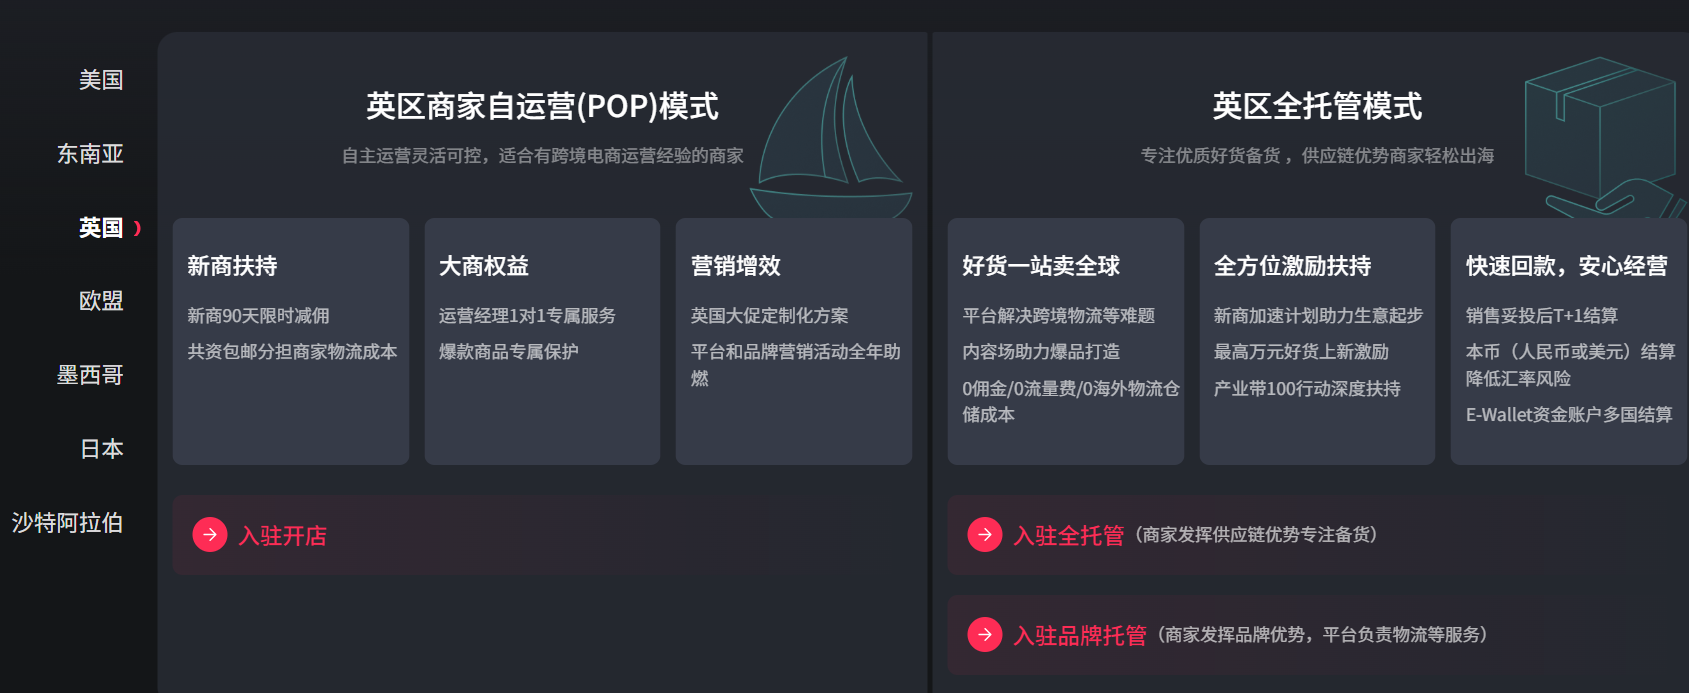Screen dimensions: 1689x693
Task: Open the 入驻全托管 link
Action: click(x=1069, y=536)
